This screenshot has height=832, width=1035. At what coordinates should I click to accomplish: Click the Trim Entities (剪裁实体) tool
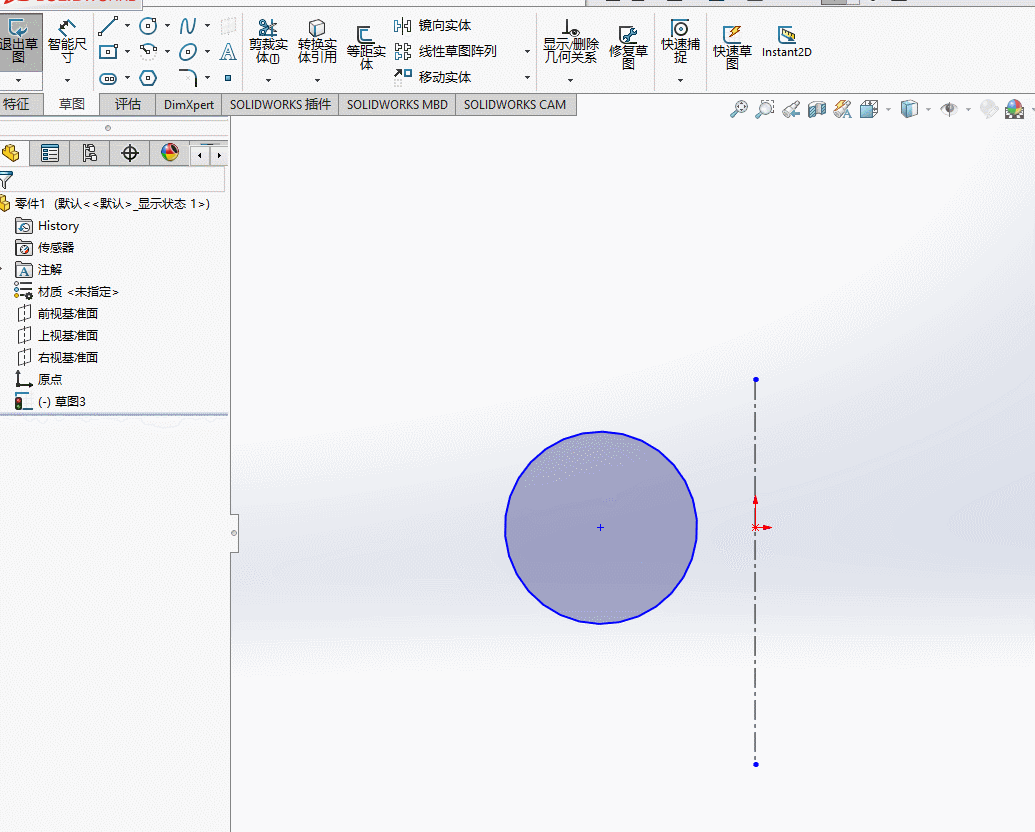pyautogui.click(x=268, y=42)
